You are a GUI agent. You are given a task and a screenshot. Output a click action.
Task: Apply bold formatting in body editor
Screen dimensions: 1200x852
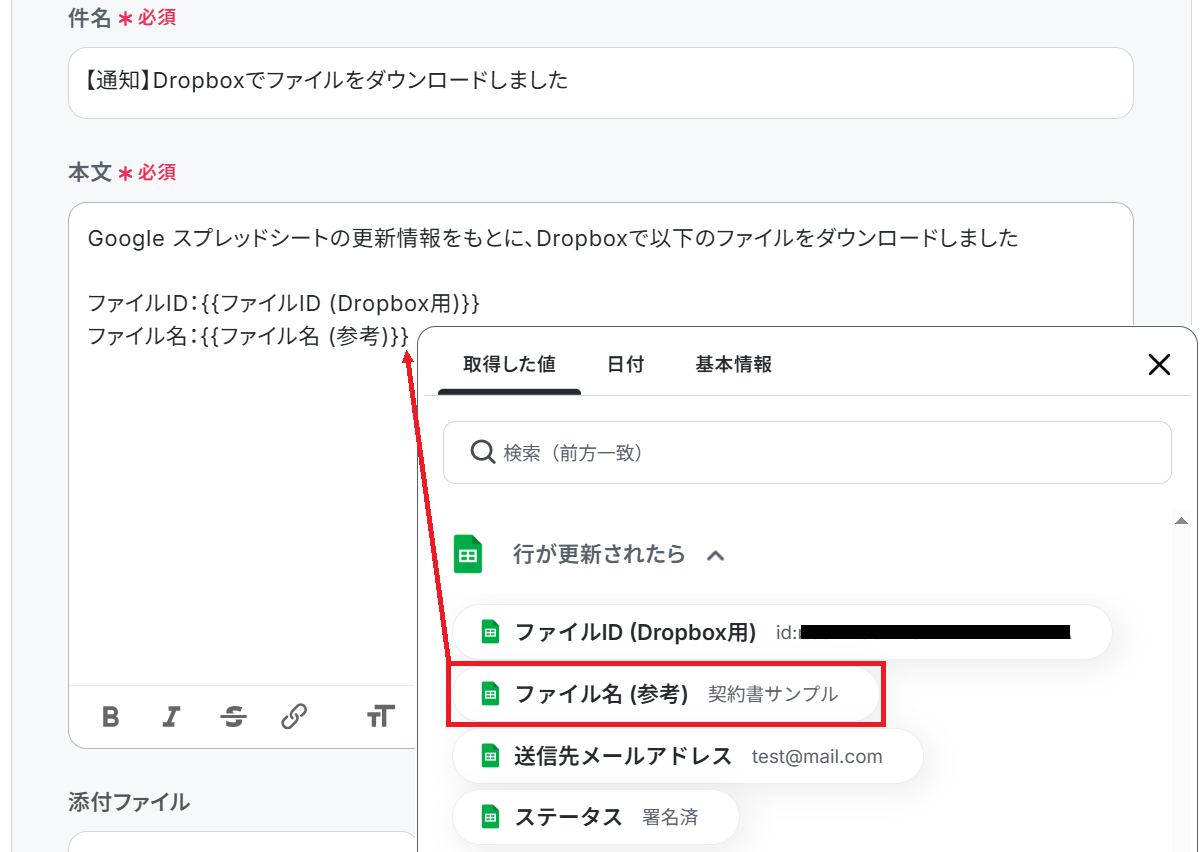pos(111,716)
